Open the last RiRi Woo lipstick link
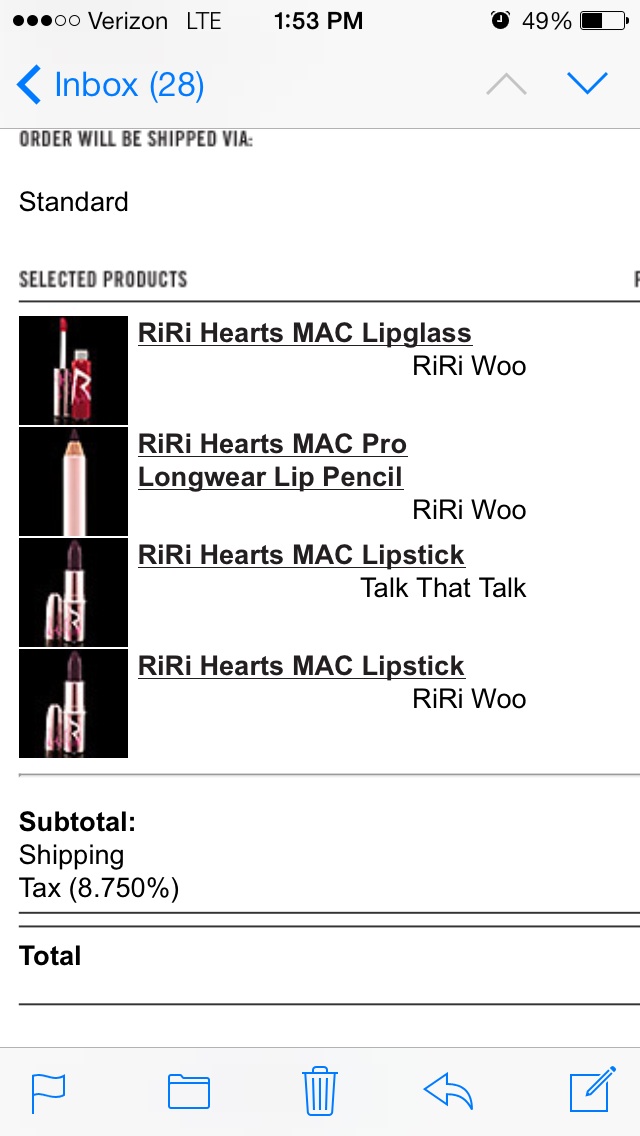The height and width of the screenshot is (1136, 640). (x=302, y=666)
